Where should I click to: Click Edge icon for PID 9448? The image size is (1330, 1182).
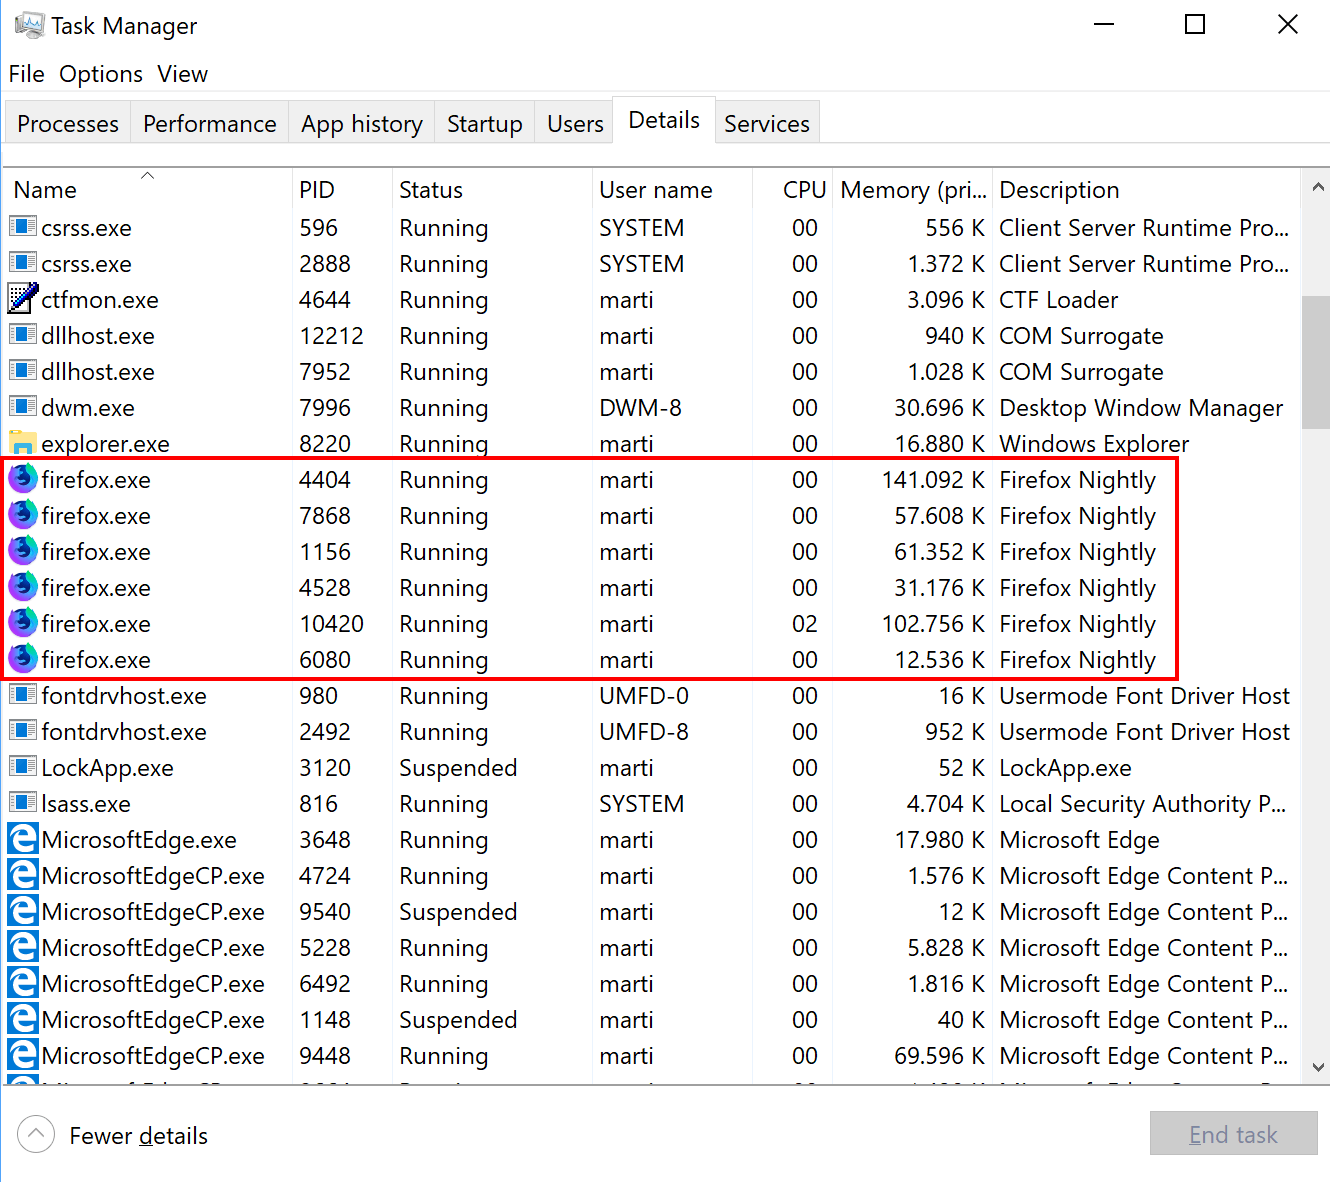tap(22, 1055)
